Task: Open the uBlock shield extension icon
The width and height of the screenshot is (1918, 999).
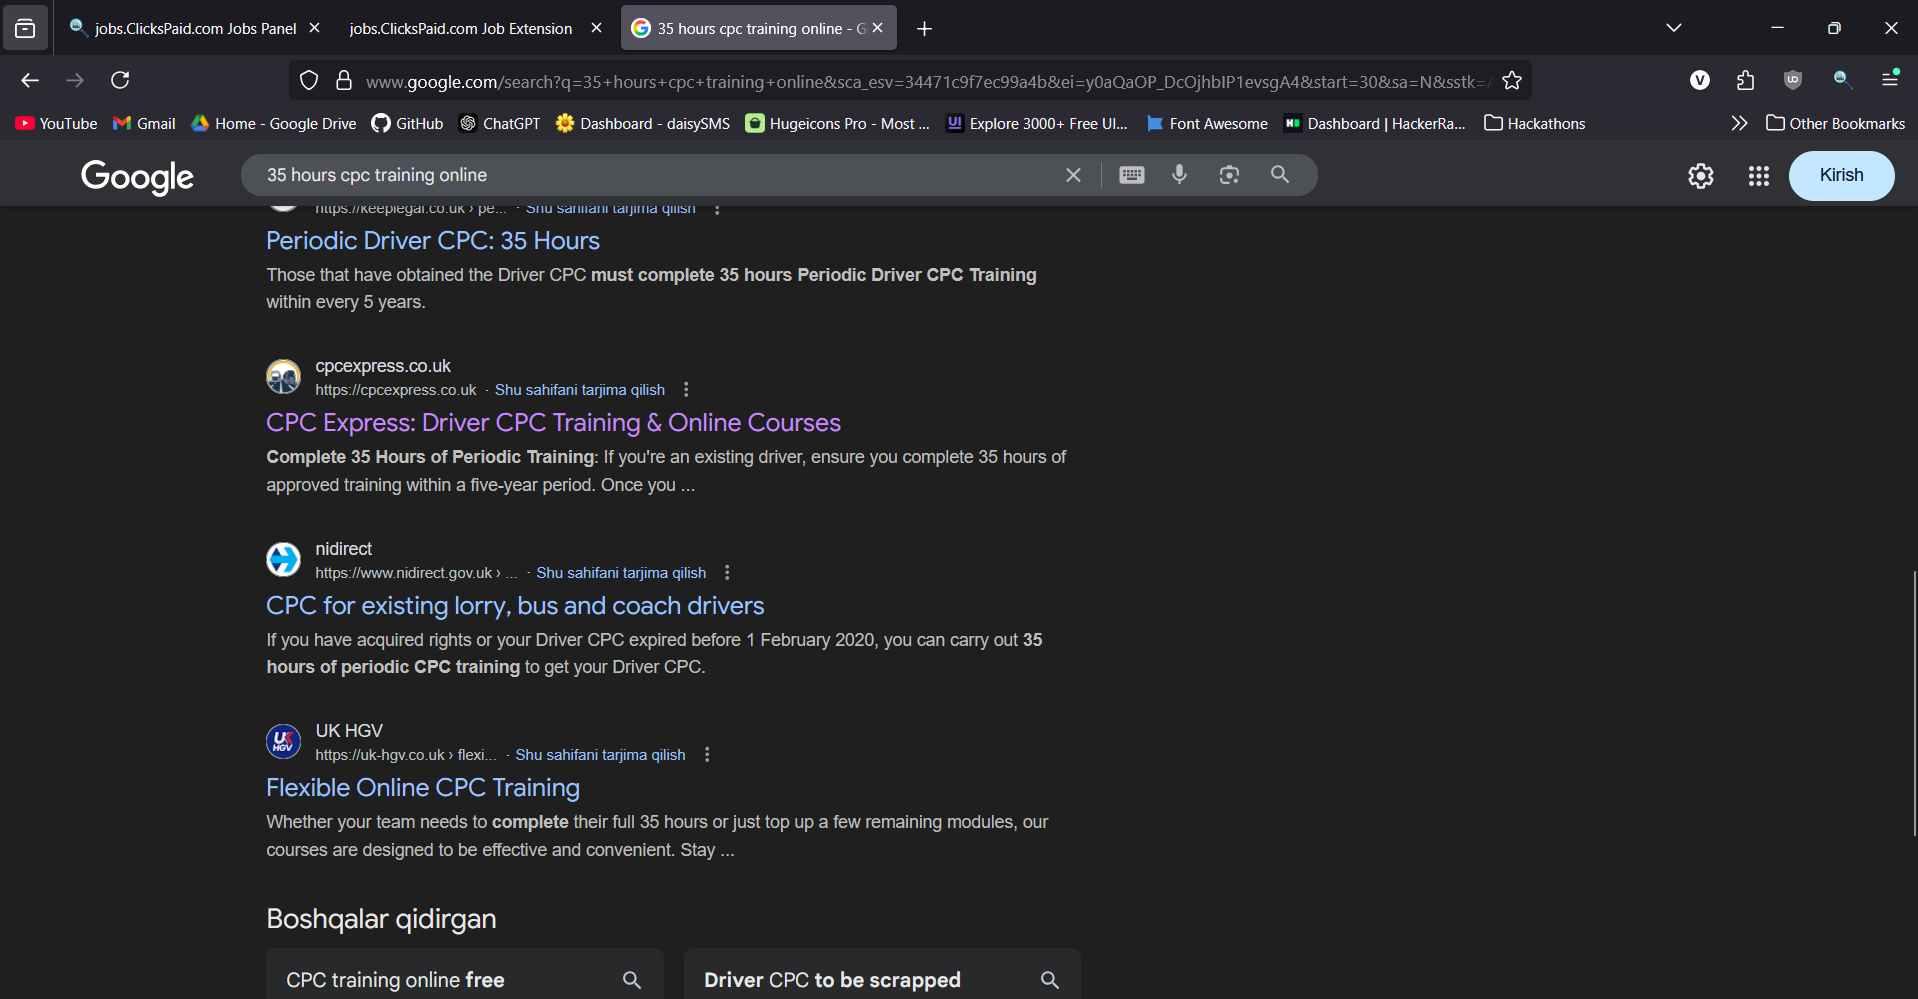Action: pyautogui.click(x=1793, y=80)
